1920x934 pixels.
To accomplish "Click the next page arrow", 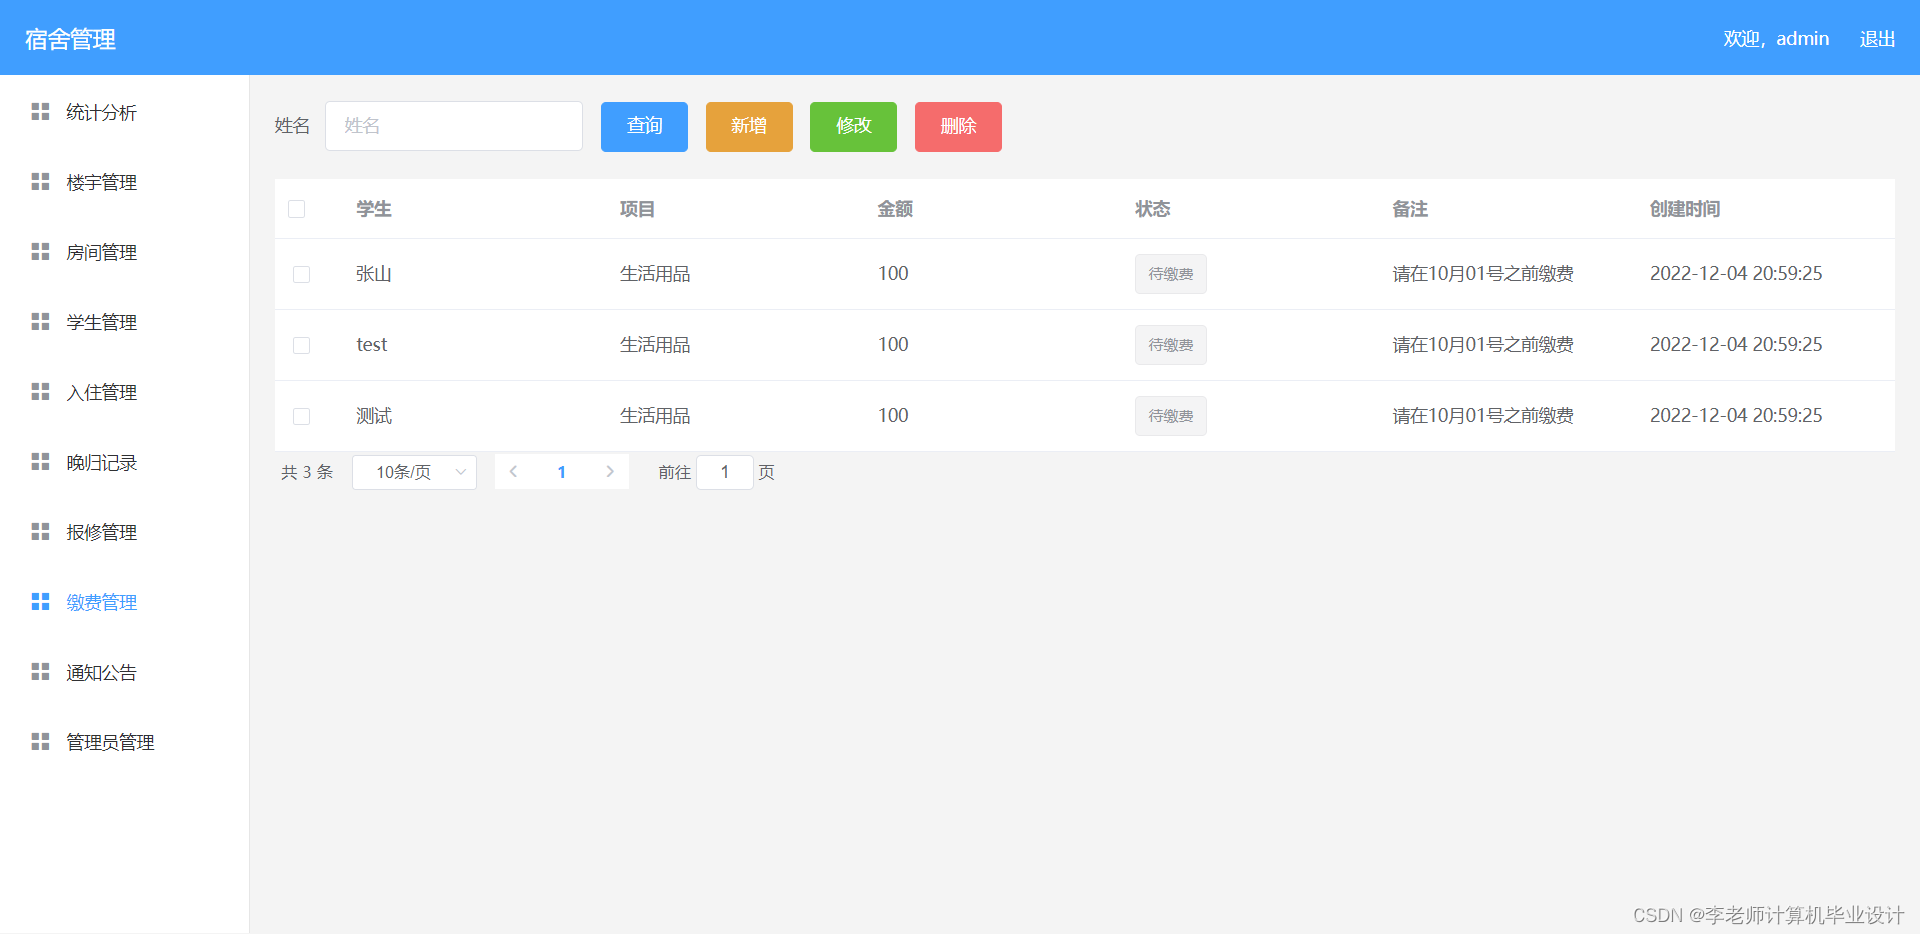I will pos(610,471).
